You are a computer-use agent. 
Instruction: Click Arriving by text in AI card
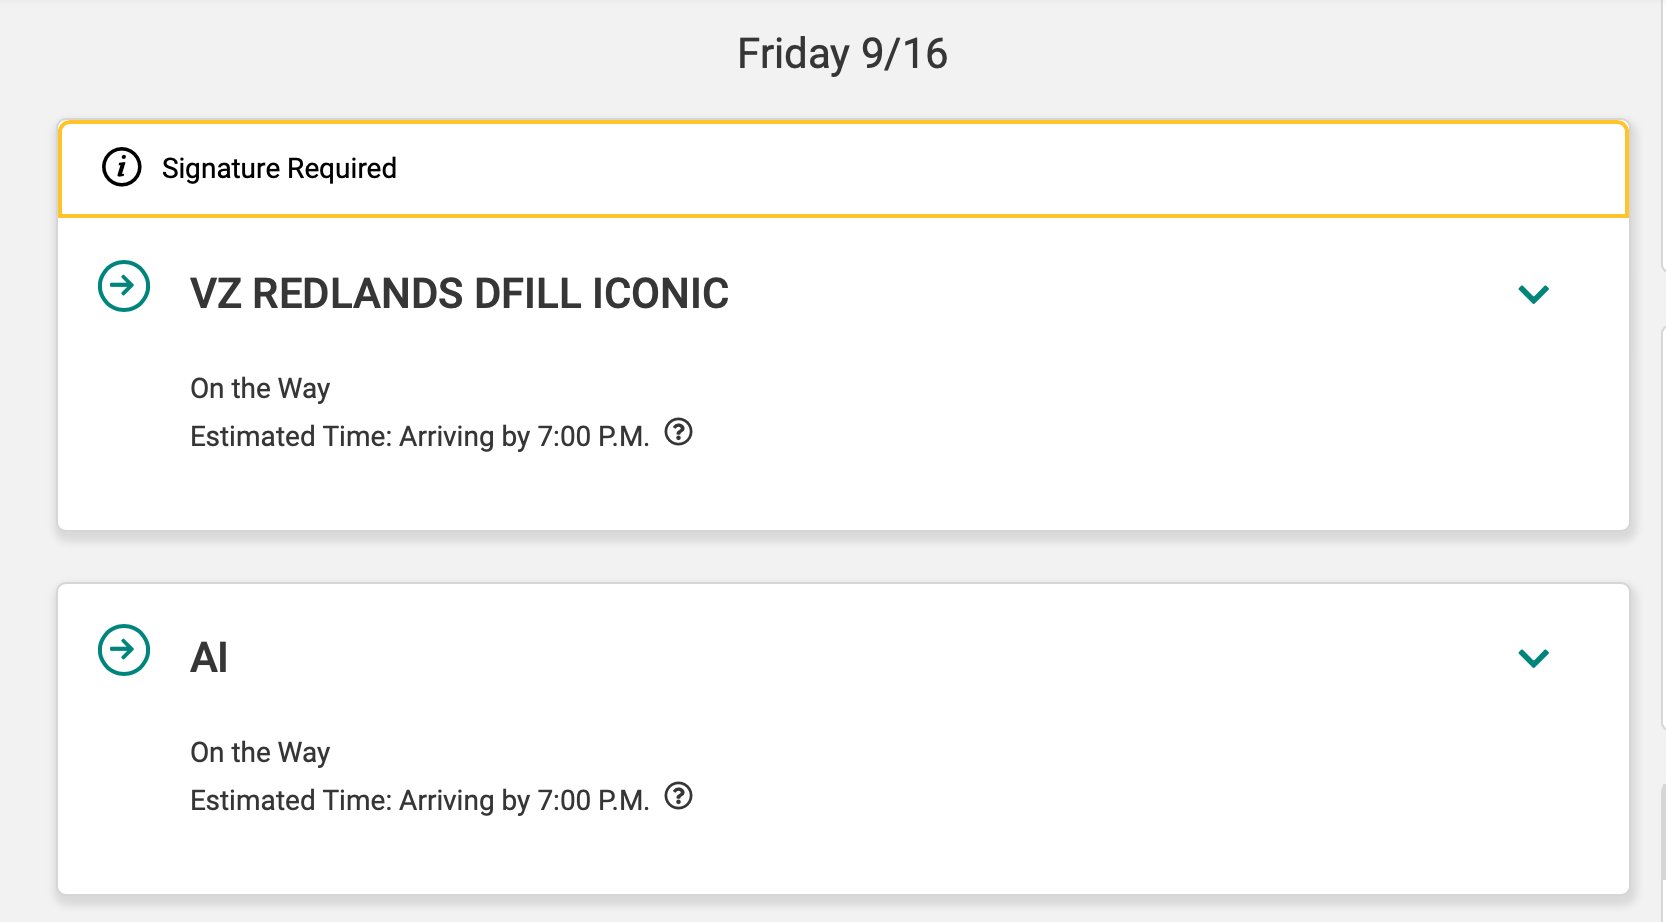click(464, 801)
